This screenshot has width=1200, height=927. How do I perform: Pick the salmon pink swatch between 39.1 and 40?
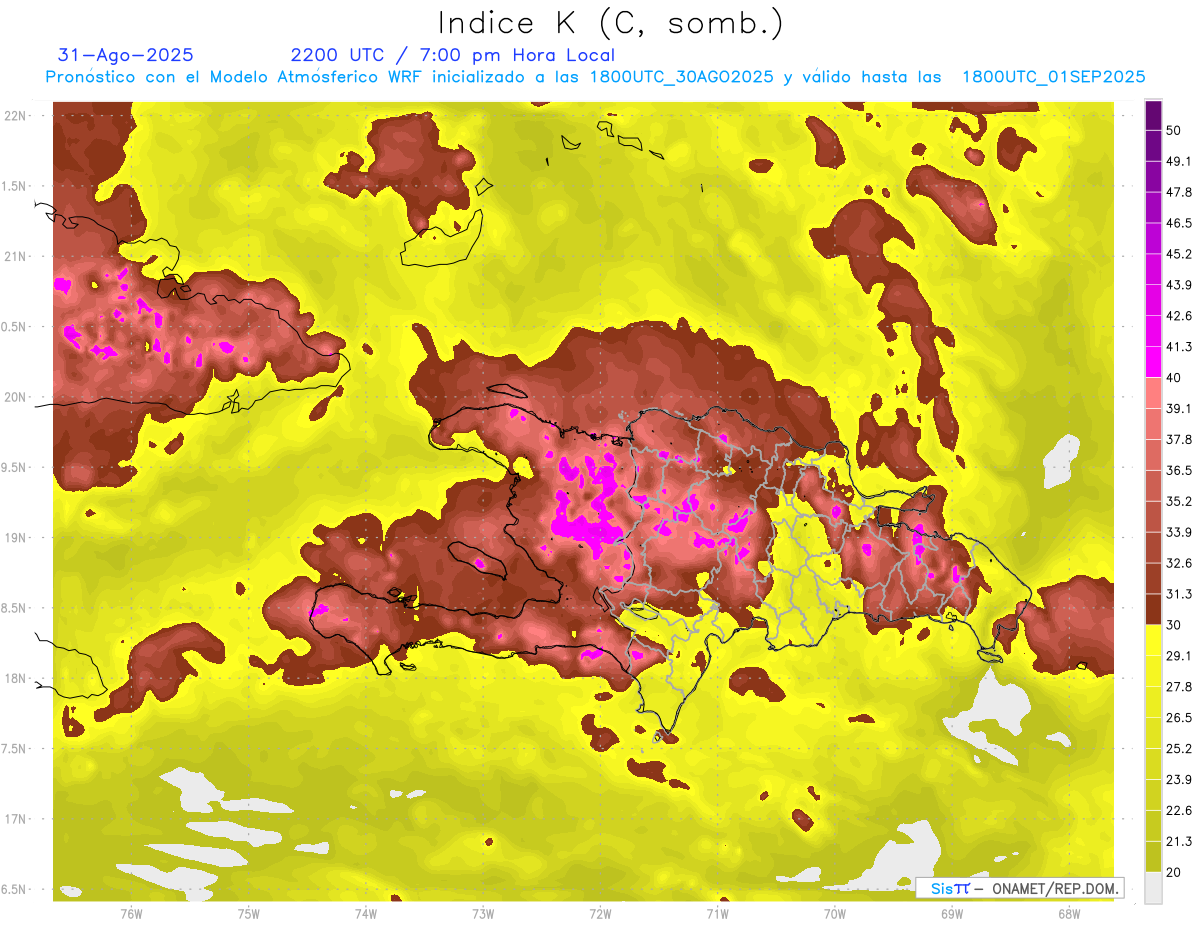pos(1153,393)
